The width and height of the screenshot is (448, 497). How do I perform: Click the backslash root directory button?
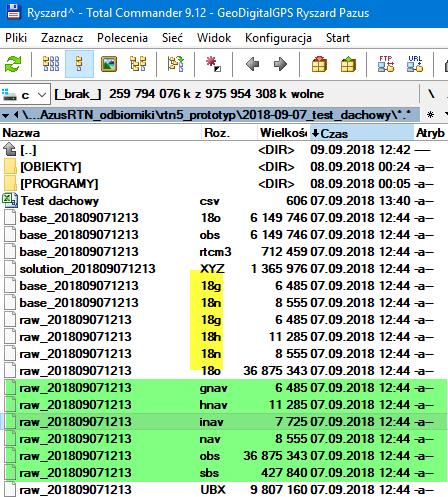pos(431,94)
